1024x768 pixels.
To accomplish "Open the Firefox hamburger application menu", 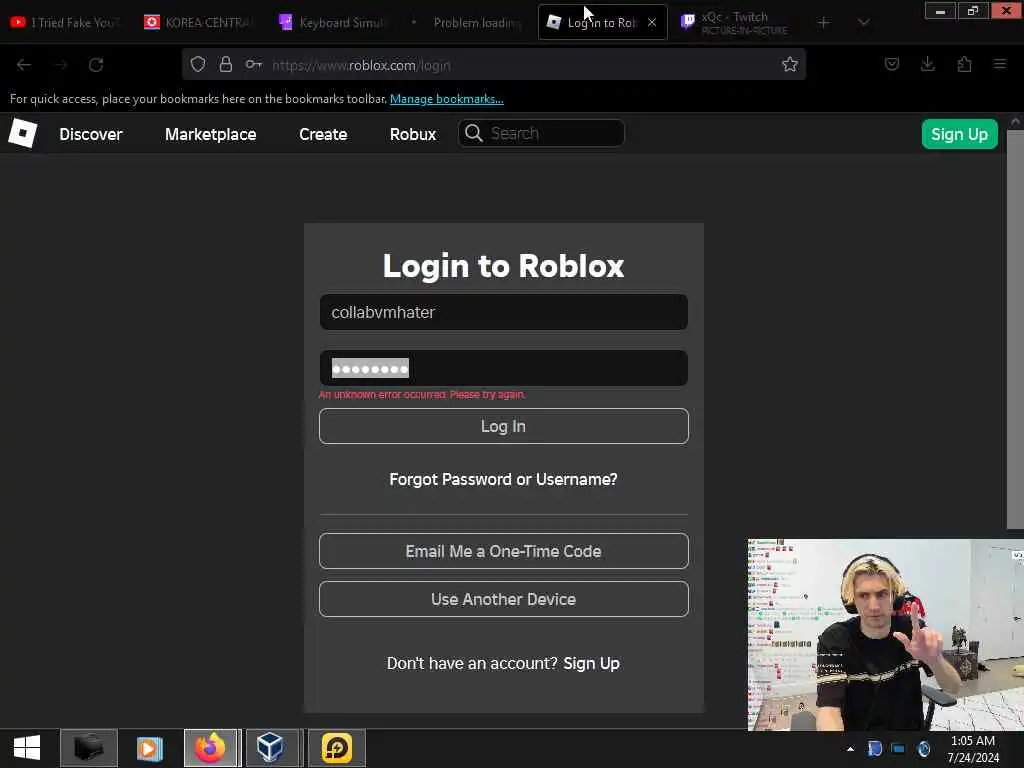I will point(1000,64).
